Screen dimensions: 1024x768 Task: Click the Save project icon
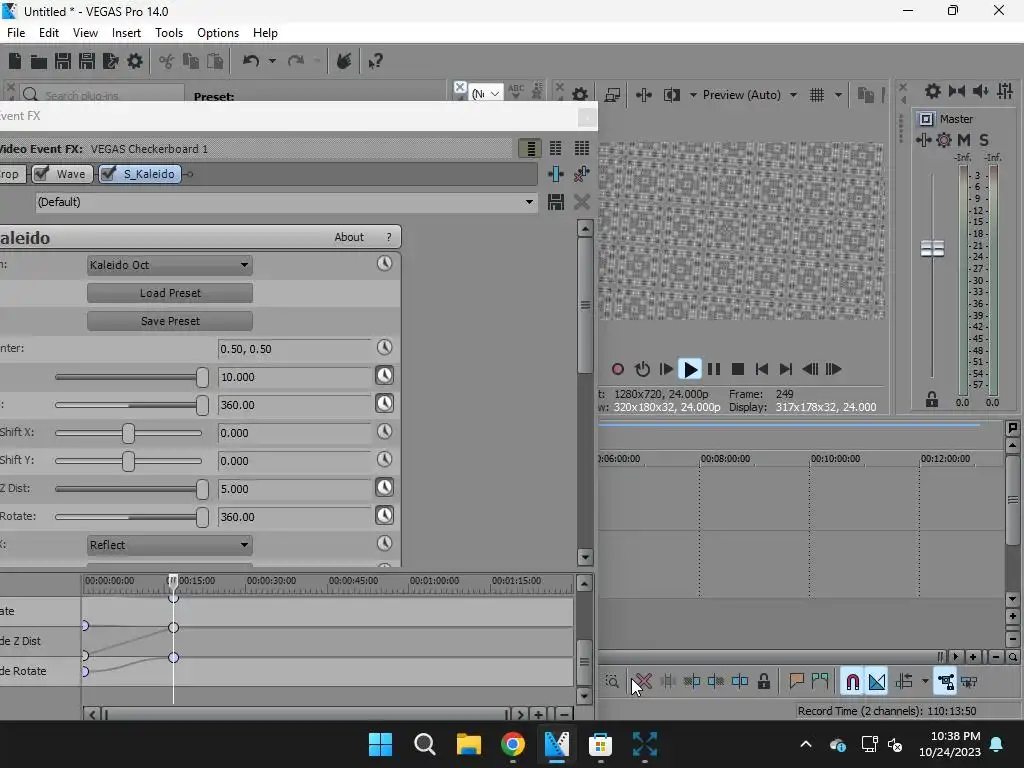63,61
